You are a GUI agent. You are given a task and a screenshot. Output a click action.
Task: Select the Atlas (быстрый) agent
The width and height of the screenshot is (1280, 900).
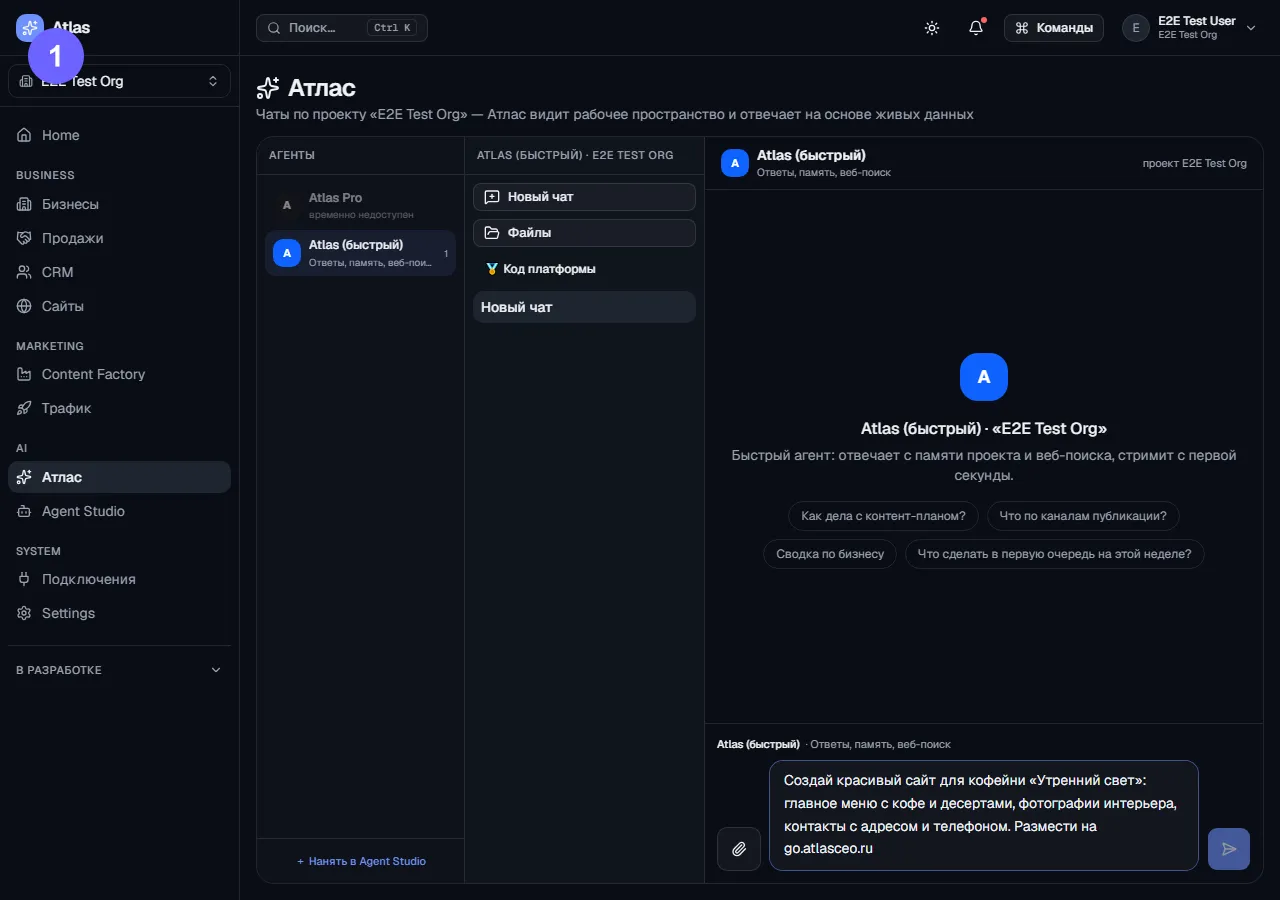pos(360,253)
